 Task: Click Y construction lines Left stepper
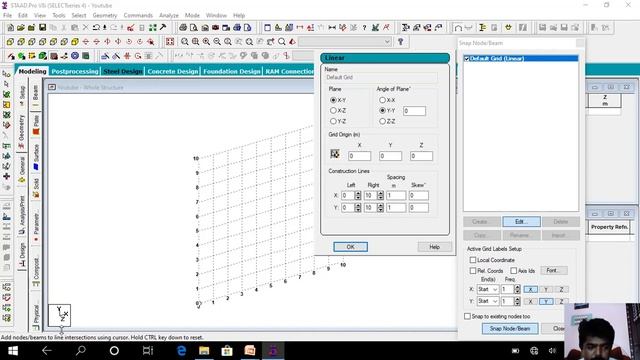click(358, 208)
